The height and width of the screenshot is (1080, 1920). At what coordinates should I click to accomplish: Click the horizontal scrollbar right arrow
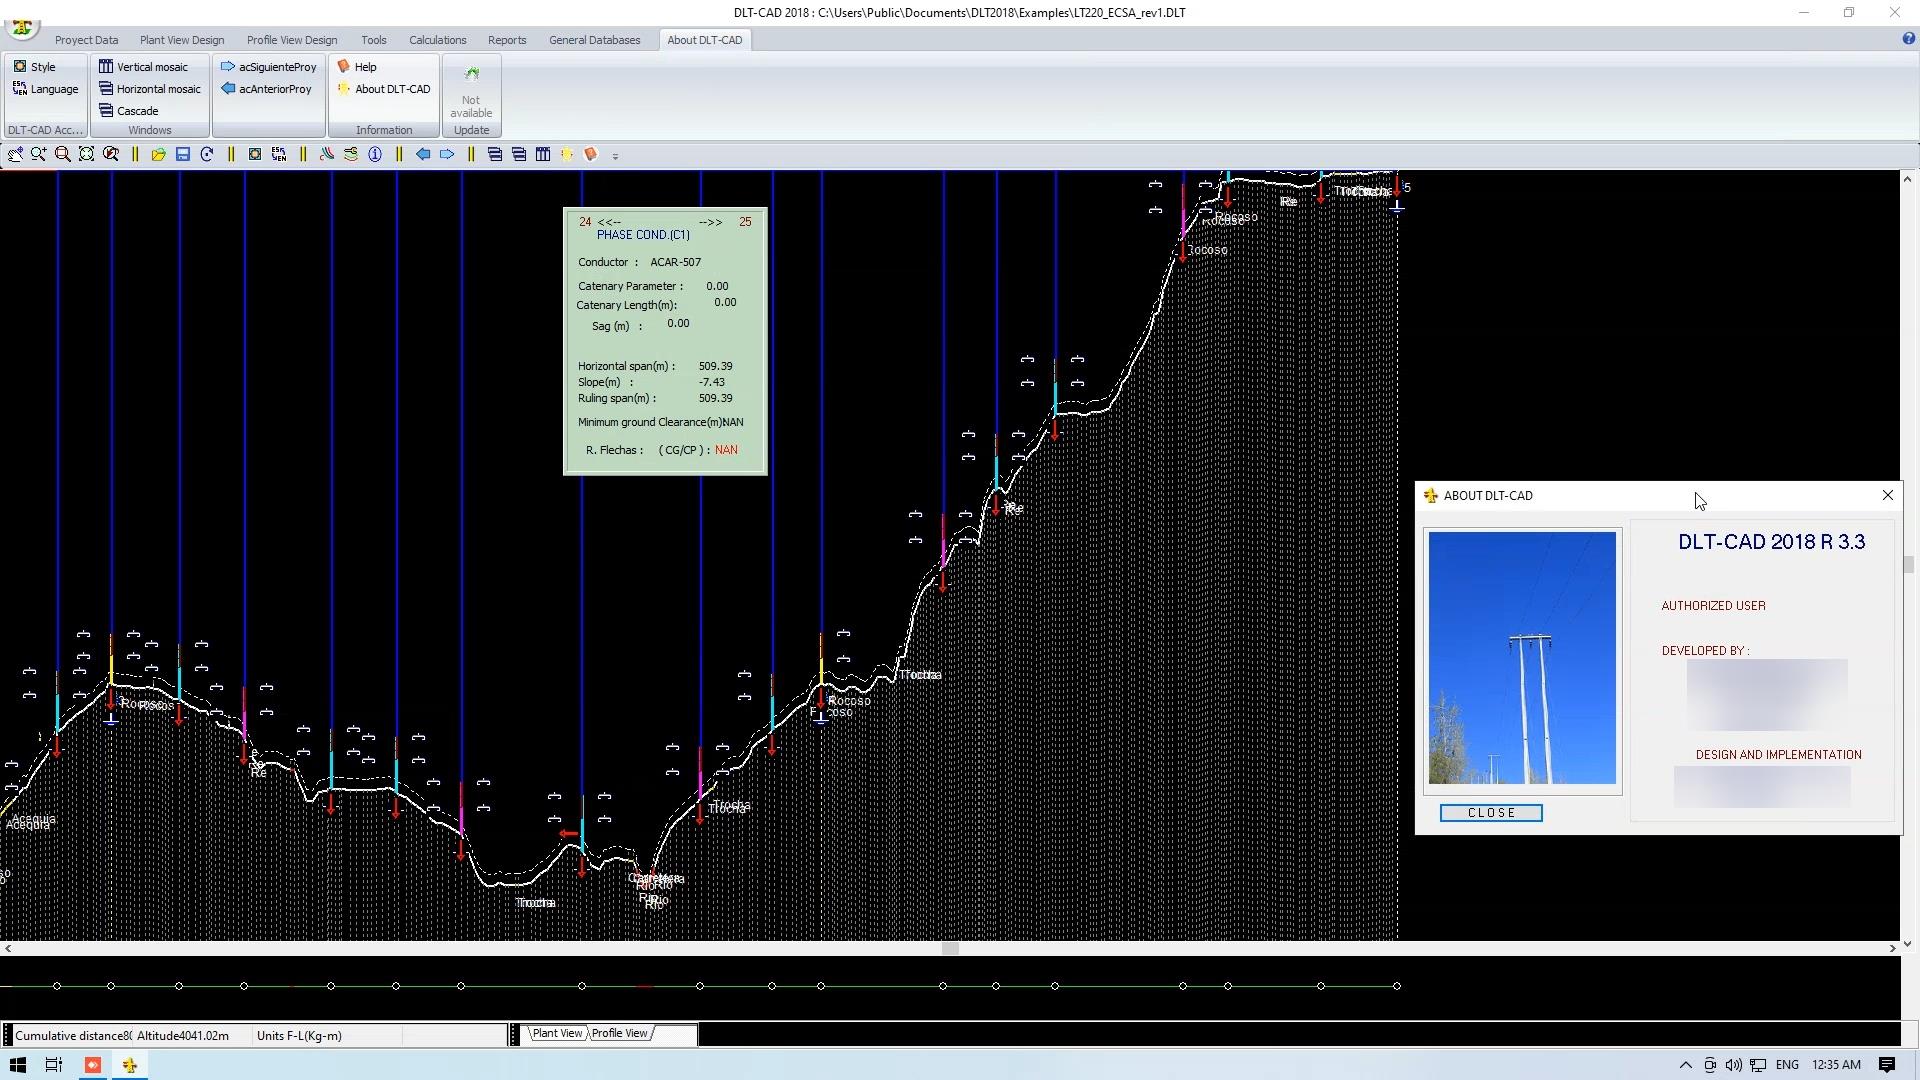(1892, 948)
